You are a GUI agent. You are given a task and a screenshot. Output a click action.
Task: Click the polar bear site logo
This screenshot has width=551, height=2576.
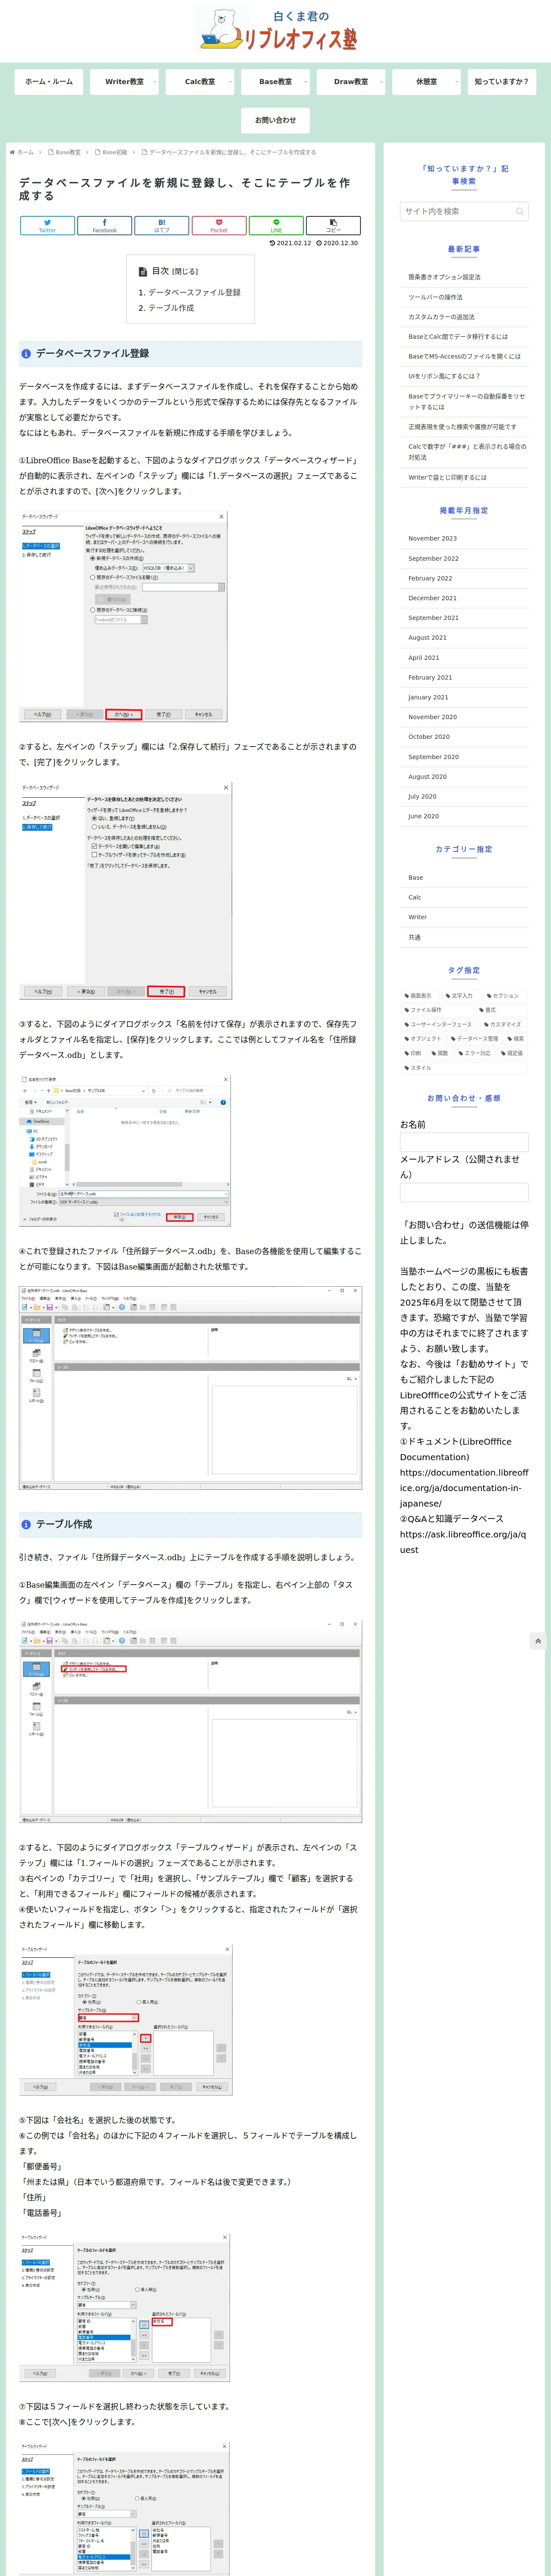pyautogui.click(x=276, y=30)
